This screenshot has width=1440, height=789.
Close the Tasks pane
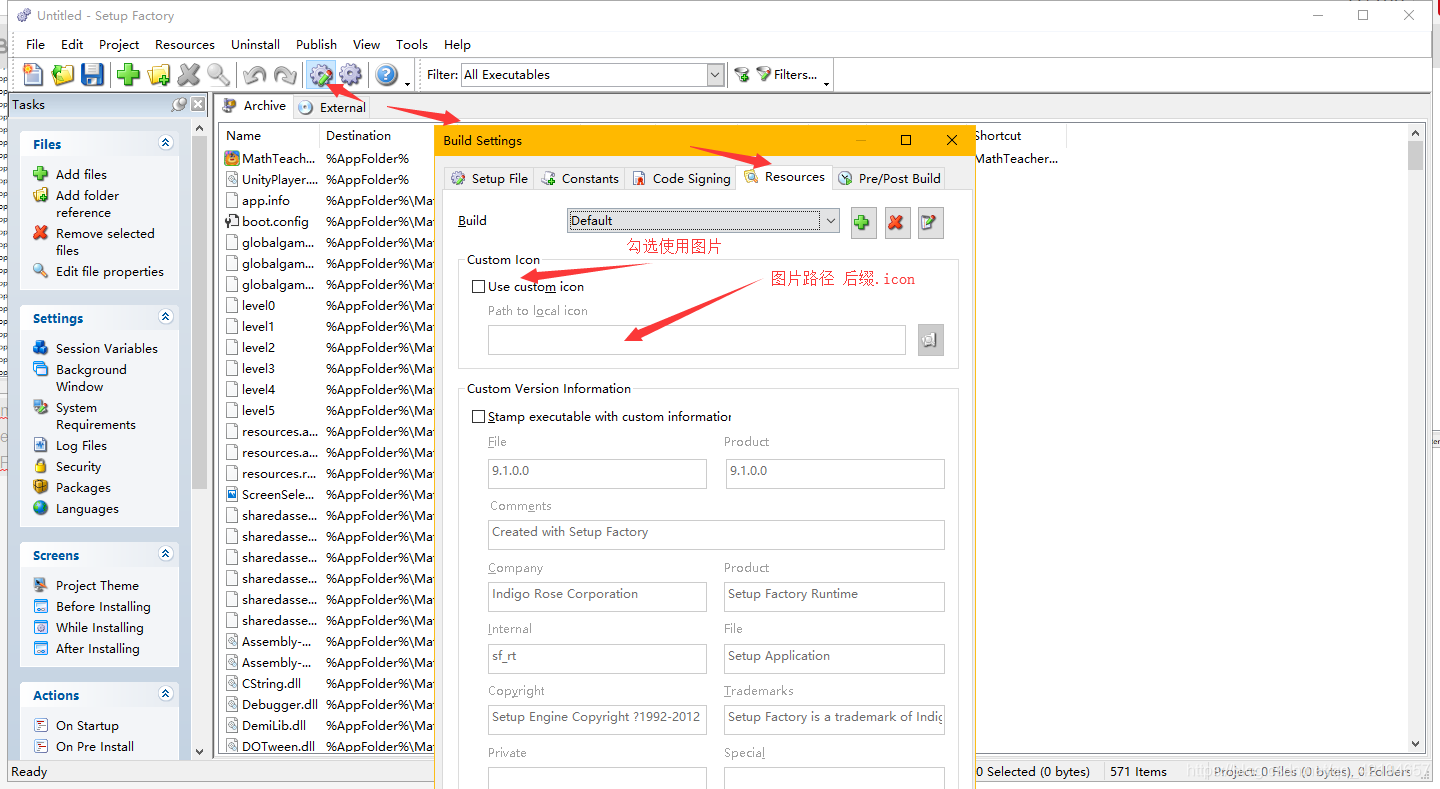click(198, 104)
